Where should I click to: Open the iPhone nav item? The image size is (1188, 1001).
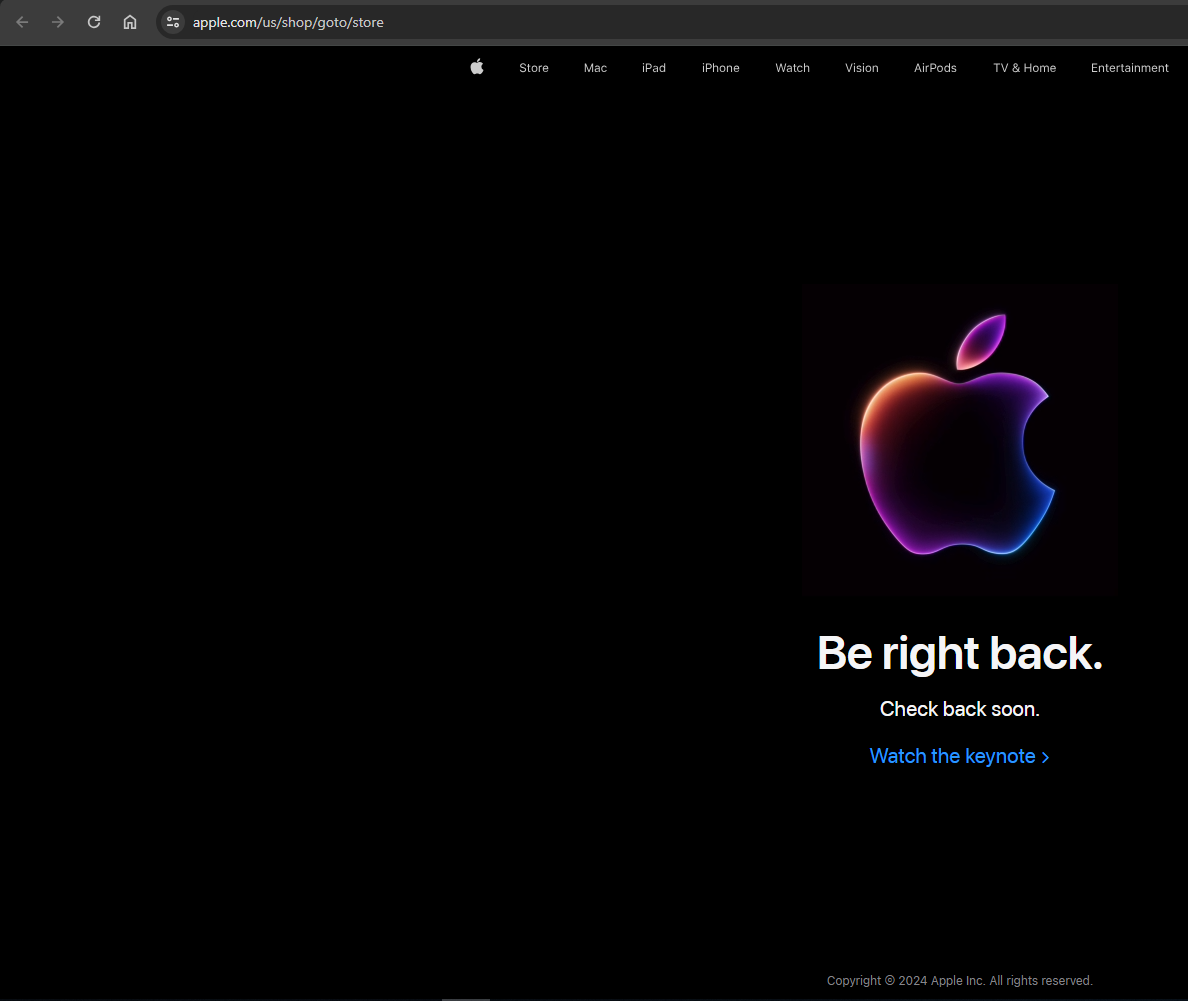(x=720, y=68)
